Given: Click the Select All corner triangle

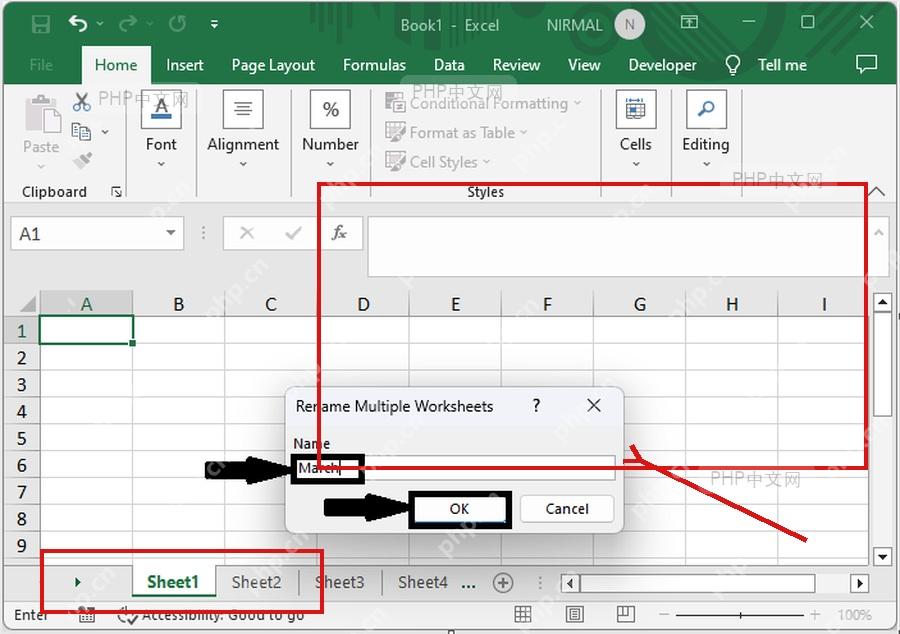Looking at the screenshot, I should coord(27,304).
